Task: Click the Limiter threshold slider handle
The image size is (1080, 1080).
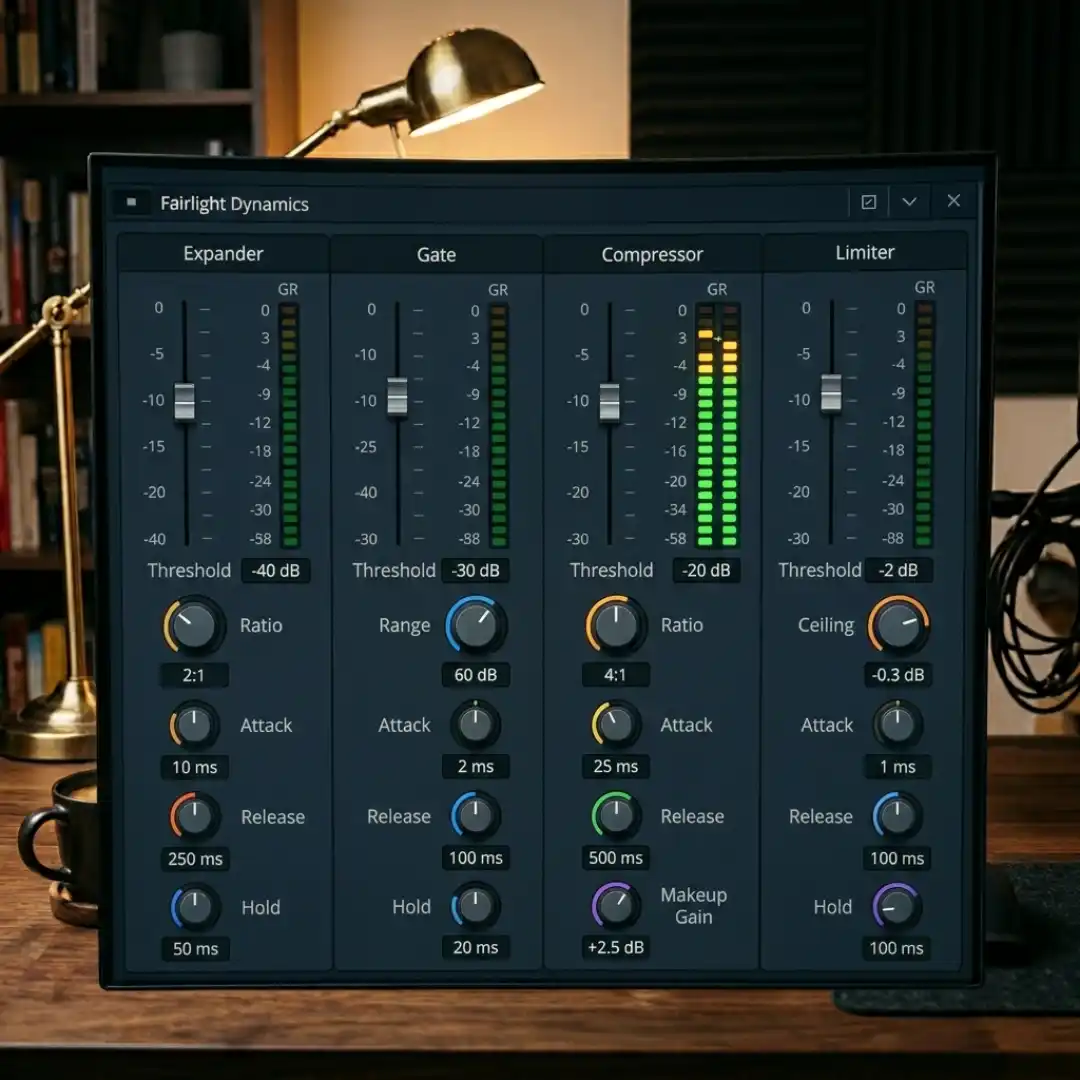Action: 831,393
